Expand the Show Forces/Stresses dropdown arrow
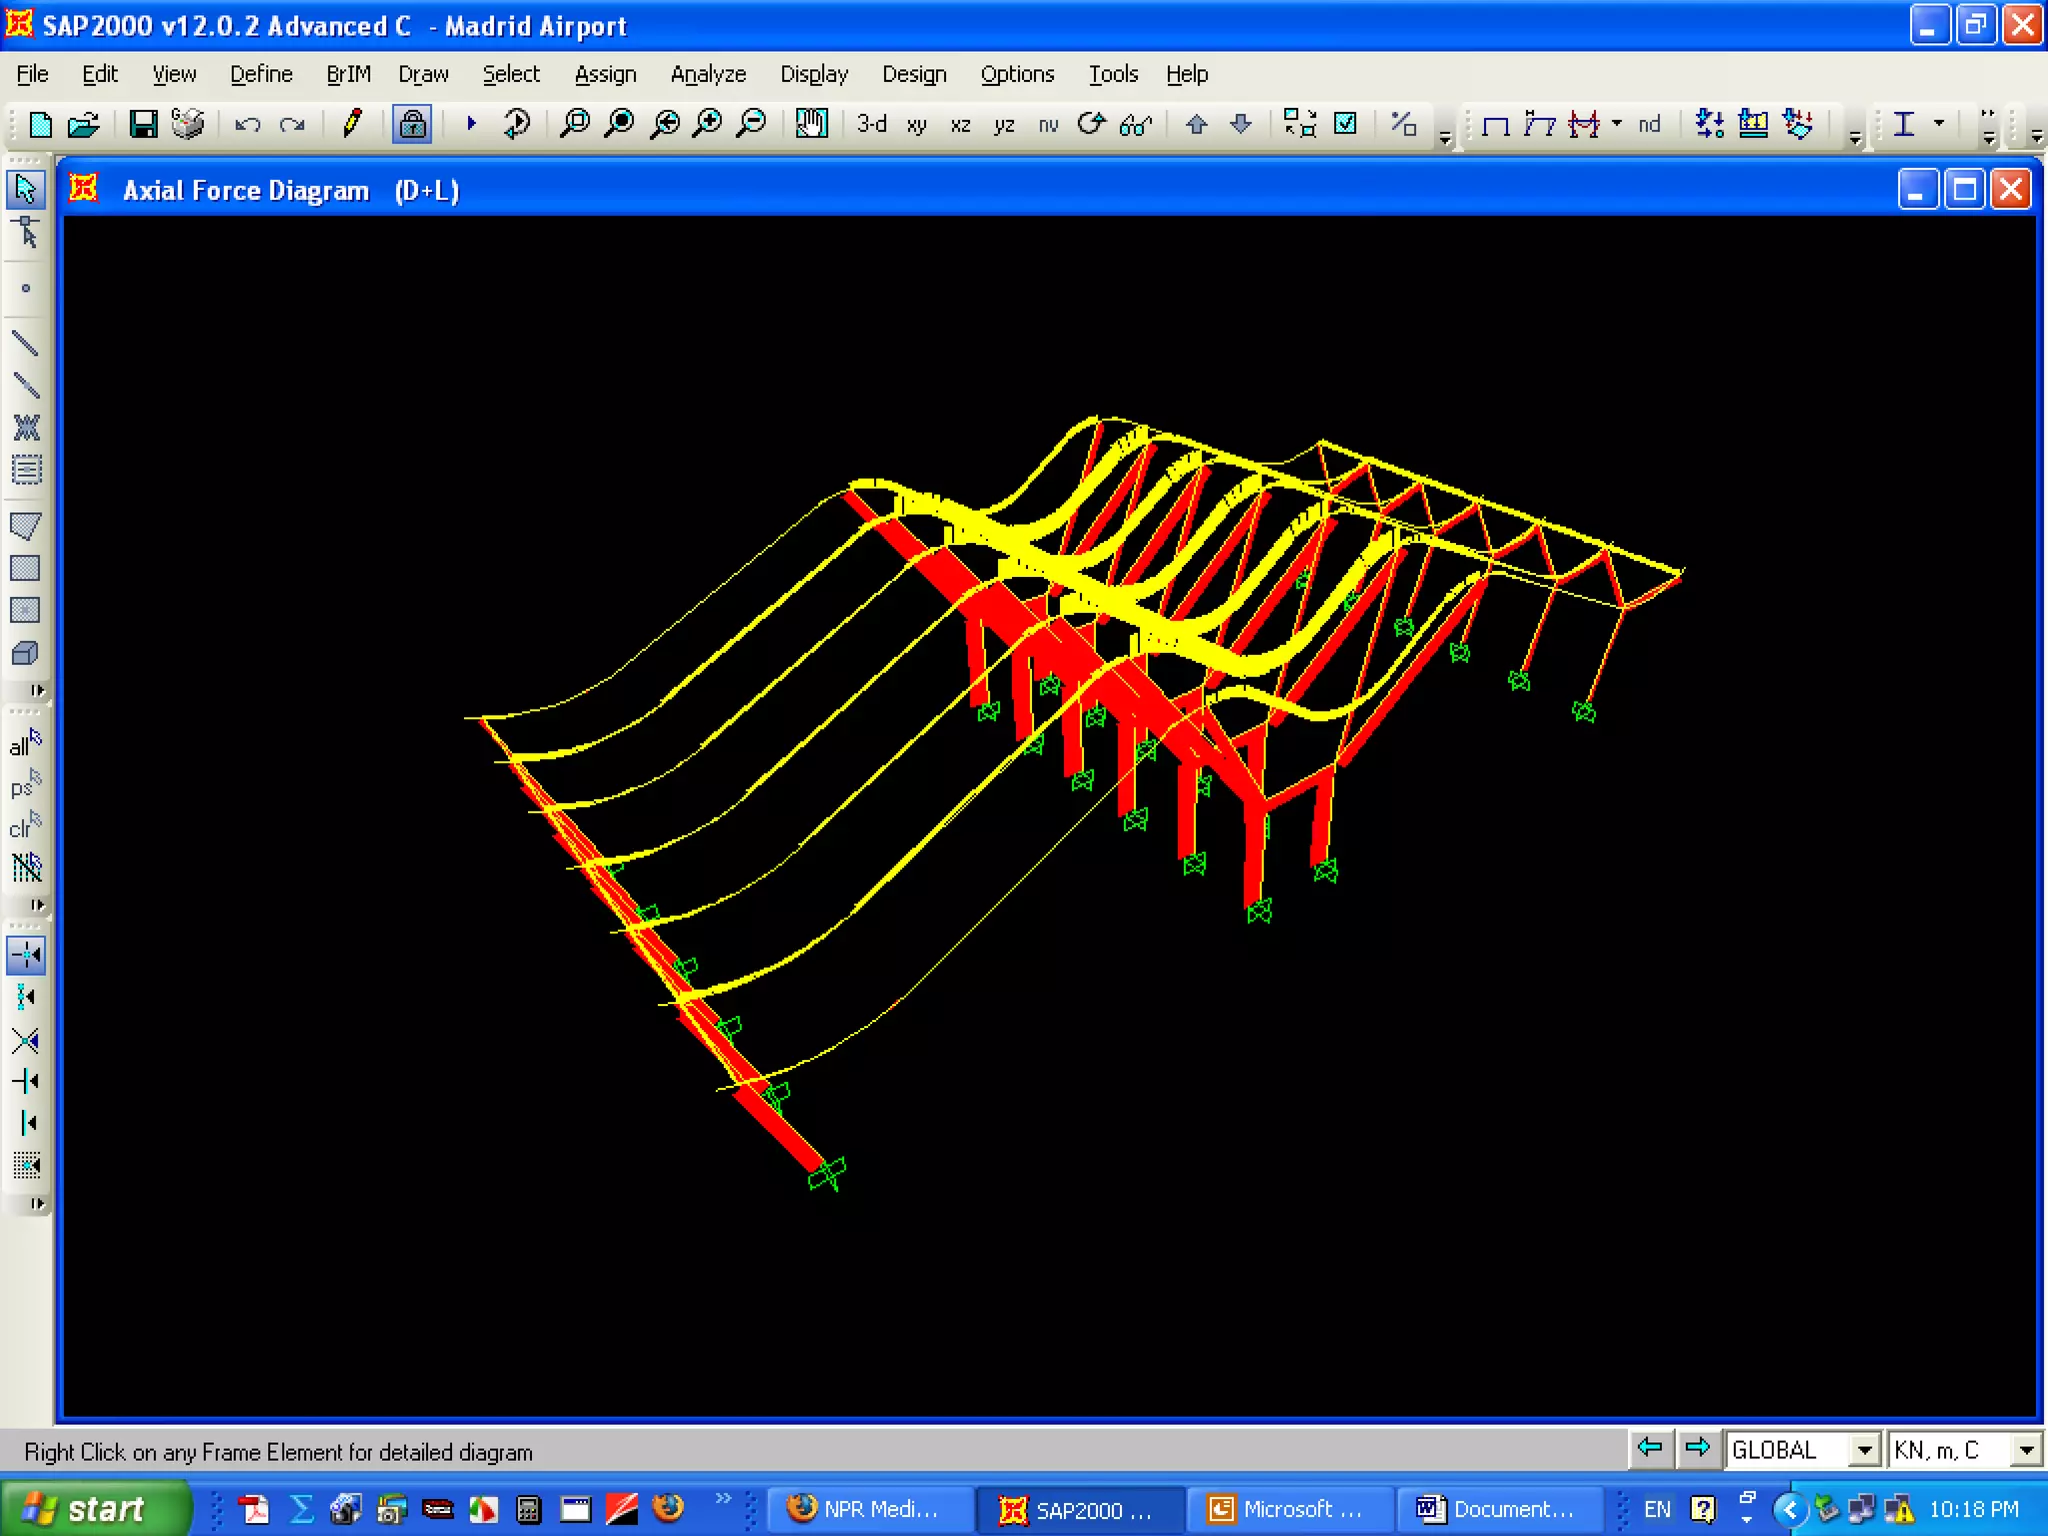This screenshot has width=2048, height=1536. coord(1617,124)
